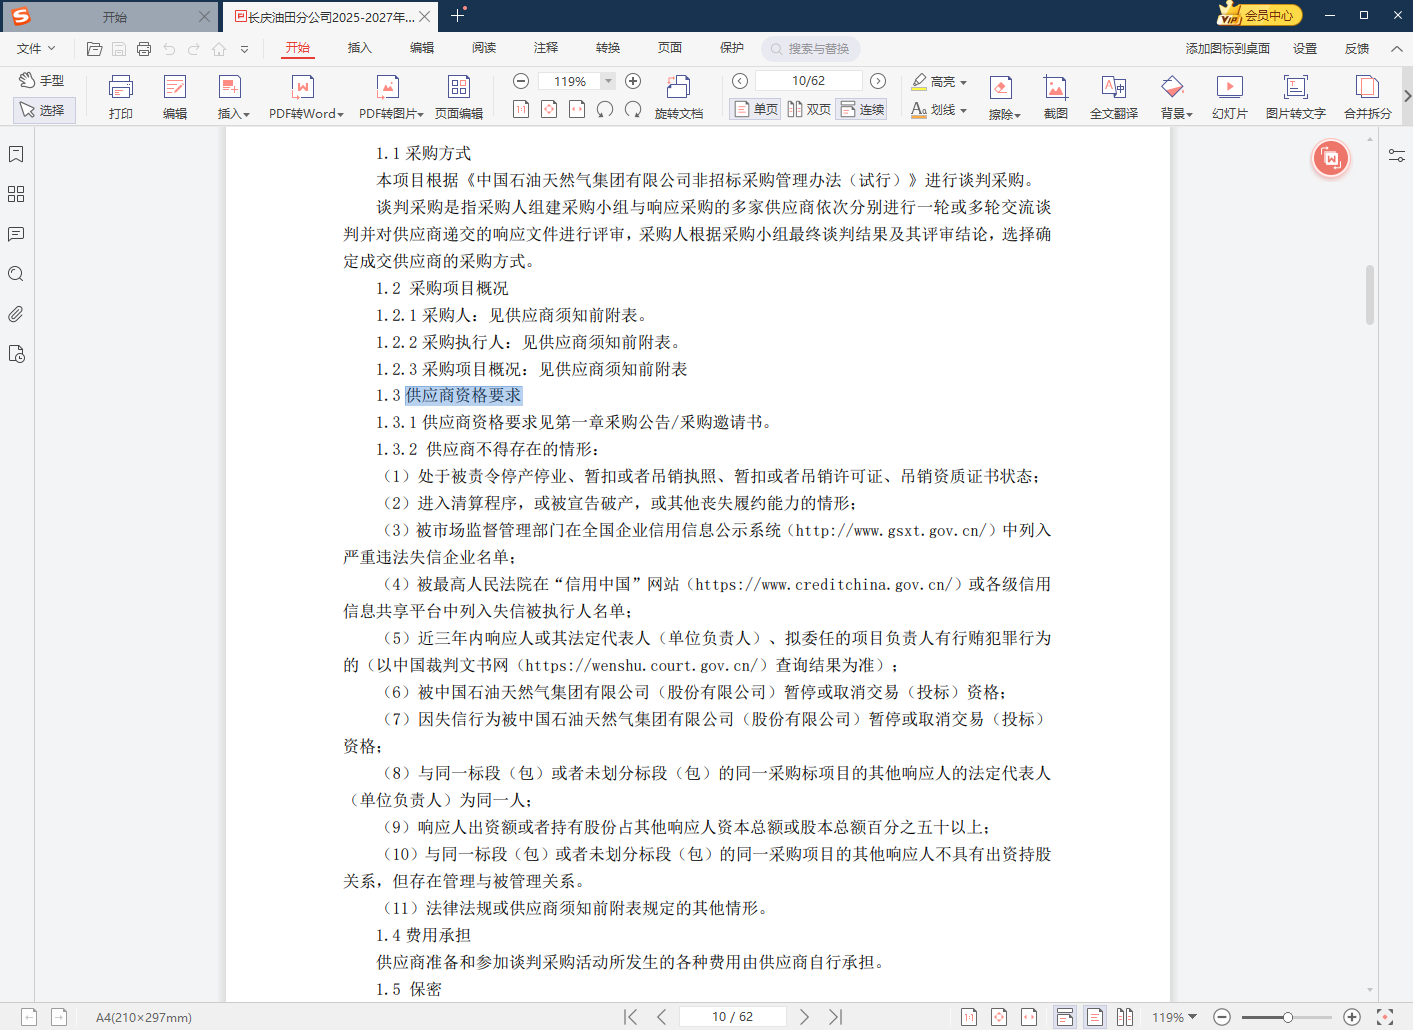
Task: Collapse the ribbon with the chevron
Action: (1396, 48)
